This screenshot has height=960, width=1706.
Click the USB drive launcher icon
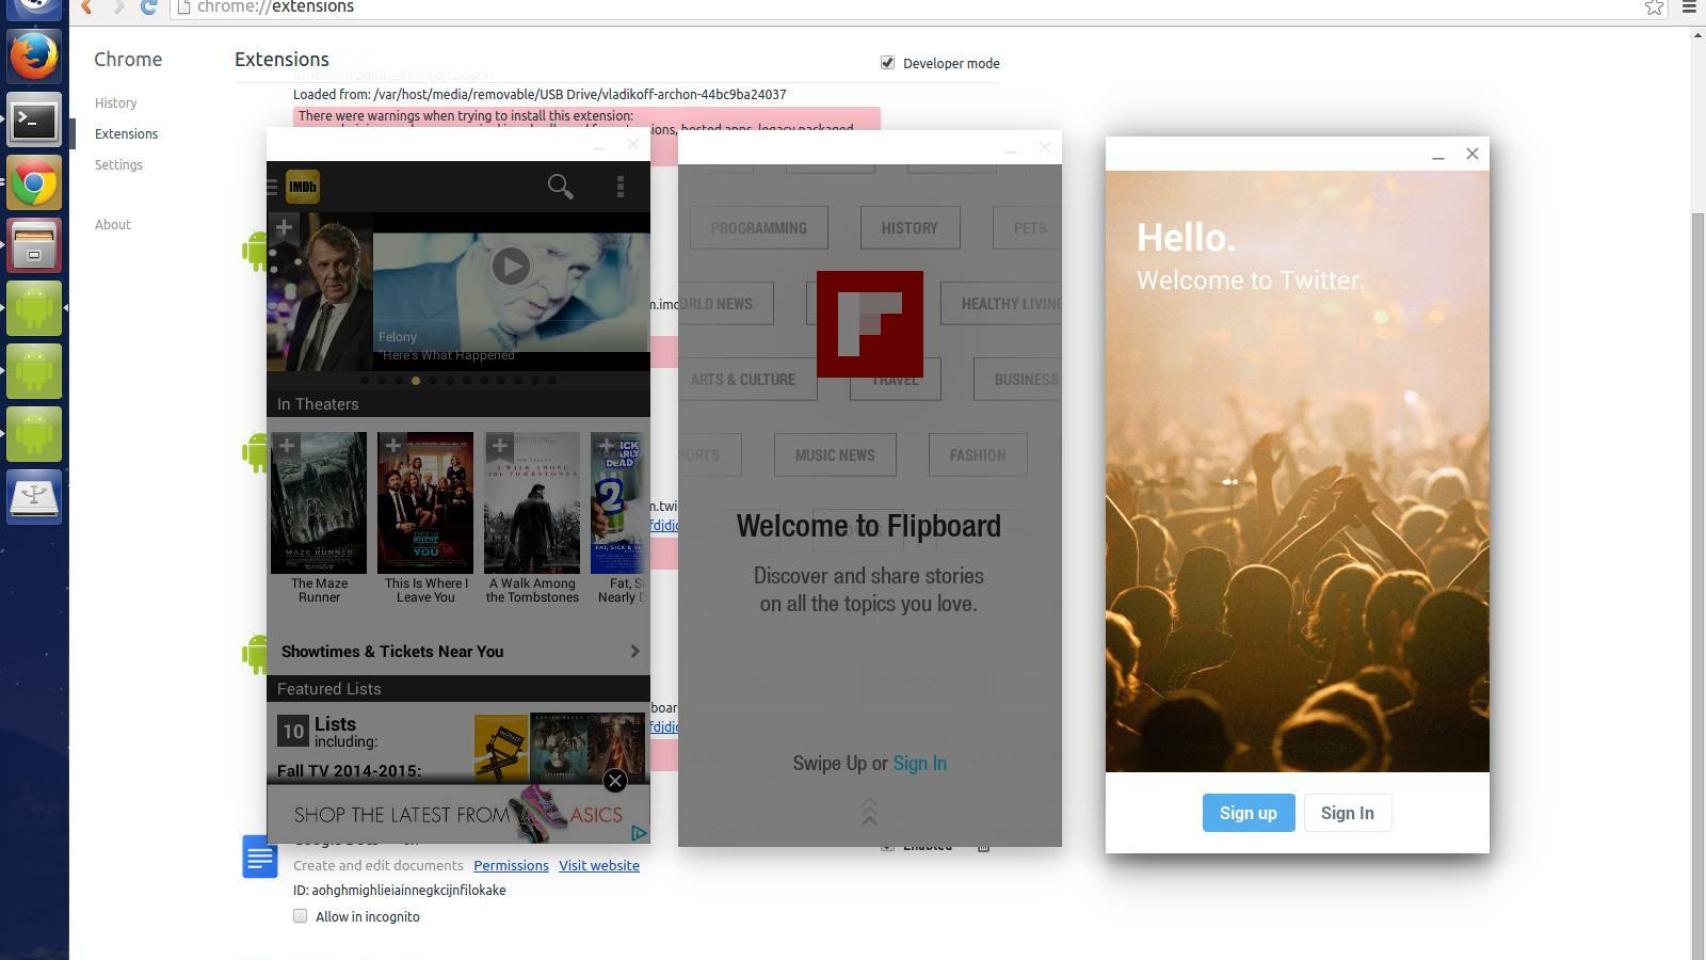[34, 497]
